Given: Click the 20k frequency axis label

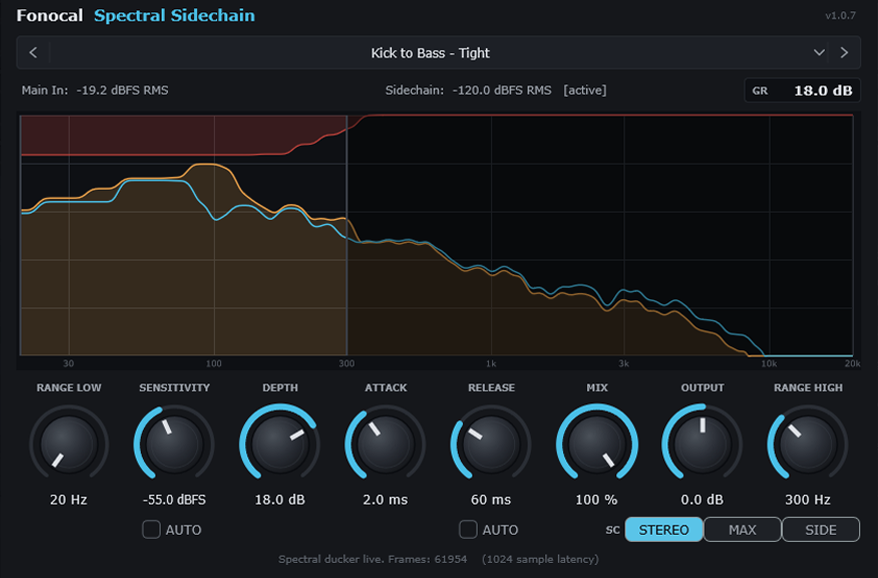Looking at the screenshot, I should (x=852, y=363).
